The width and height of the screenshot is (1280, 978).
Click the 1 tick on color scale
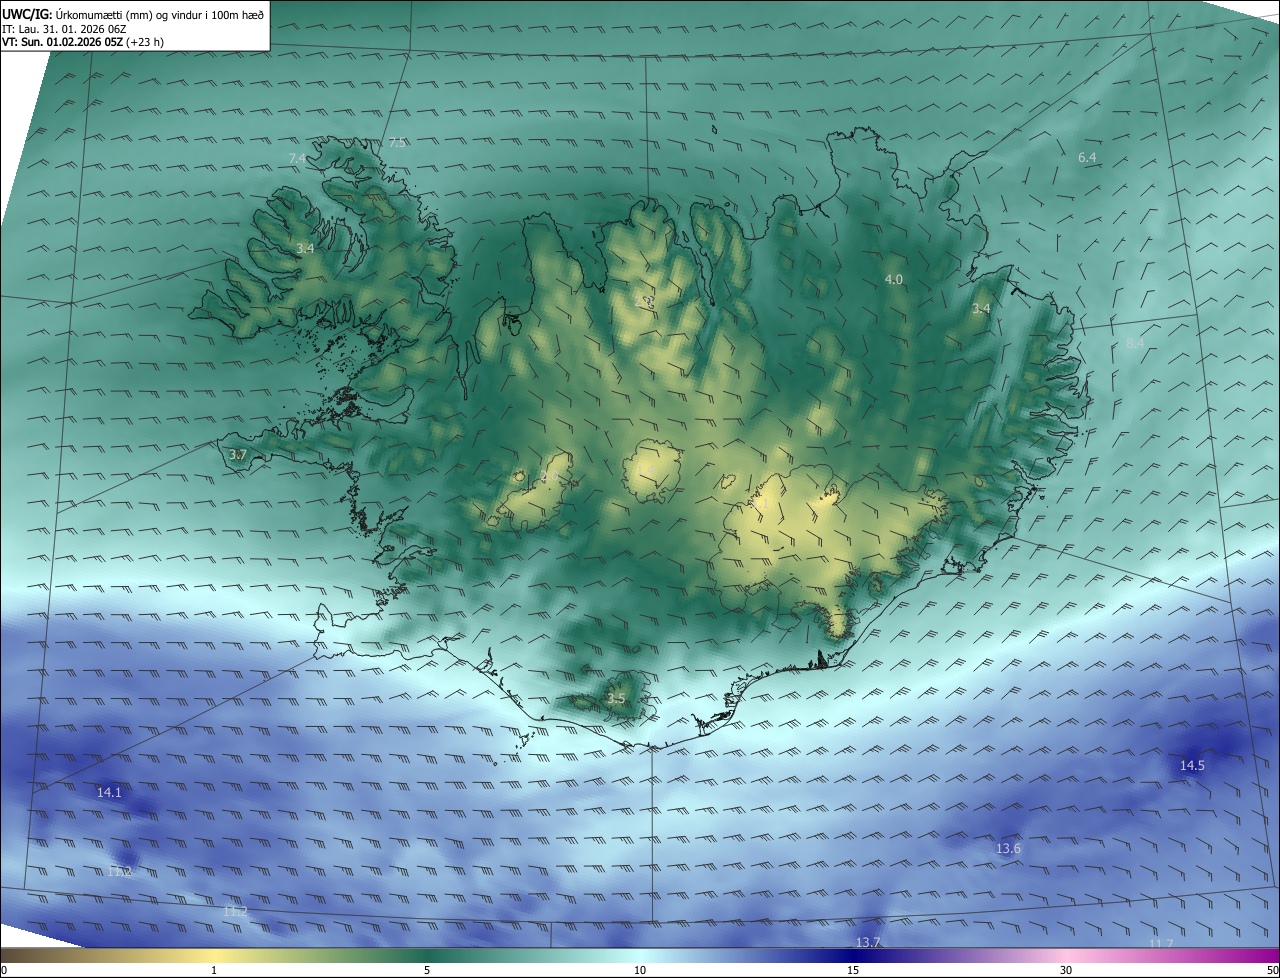tap(214, 970)
